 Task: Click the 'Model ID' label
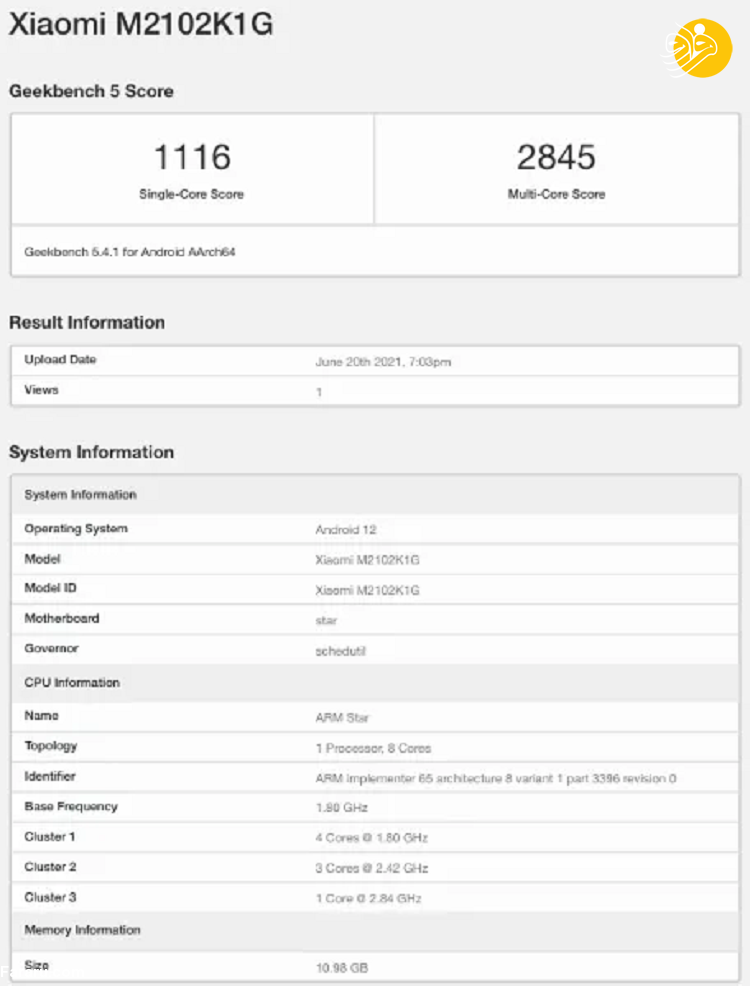[x=50, y=588]
